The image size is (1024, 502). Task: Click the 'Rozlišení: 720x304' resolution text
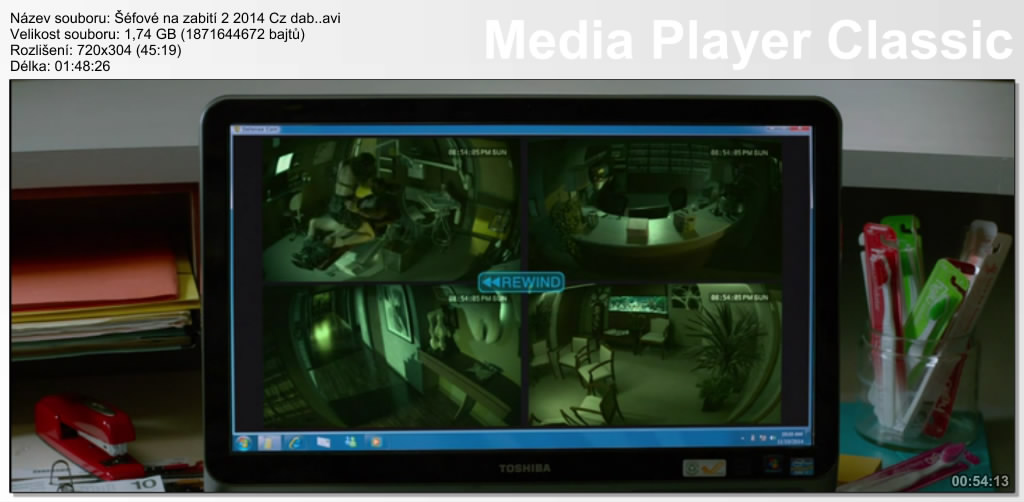96,50
